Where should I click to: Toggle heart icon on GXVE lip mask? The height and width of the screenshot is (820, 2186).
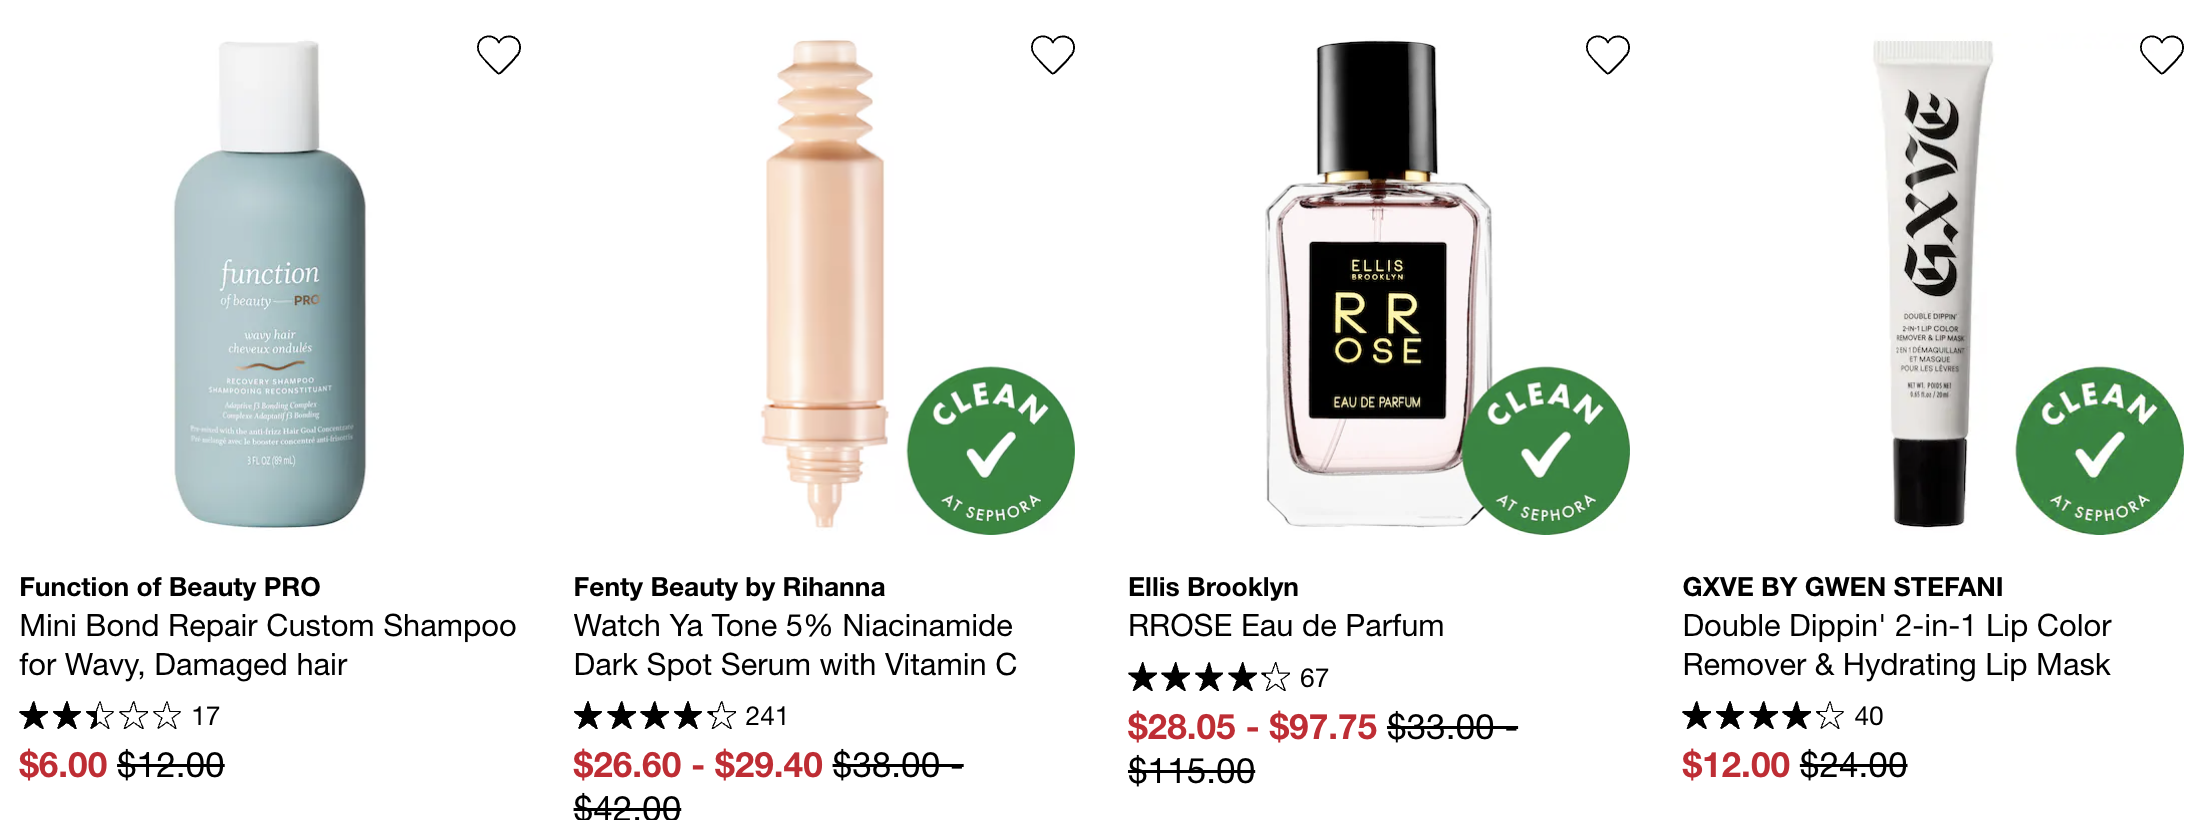click(x=2161, y=54)
